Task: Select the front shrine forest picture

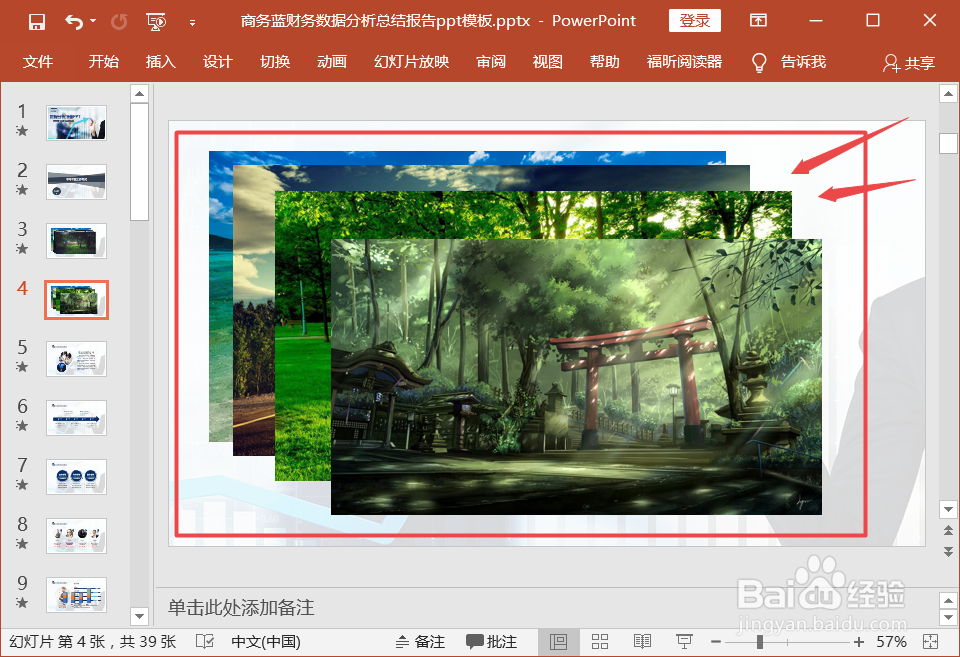Action: [x=576, y=377]
